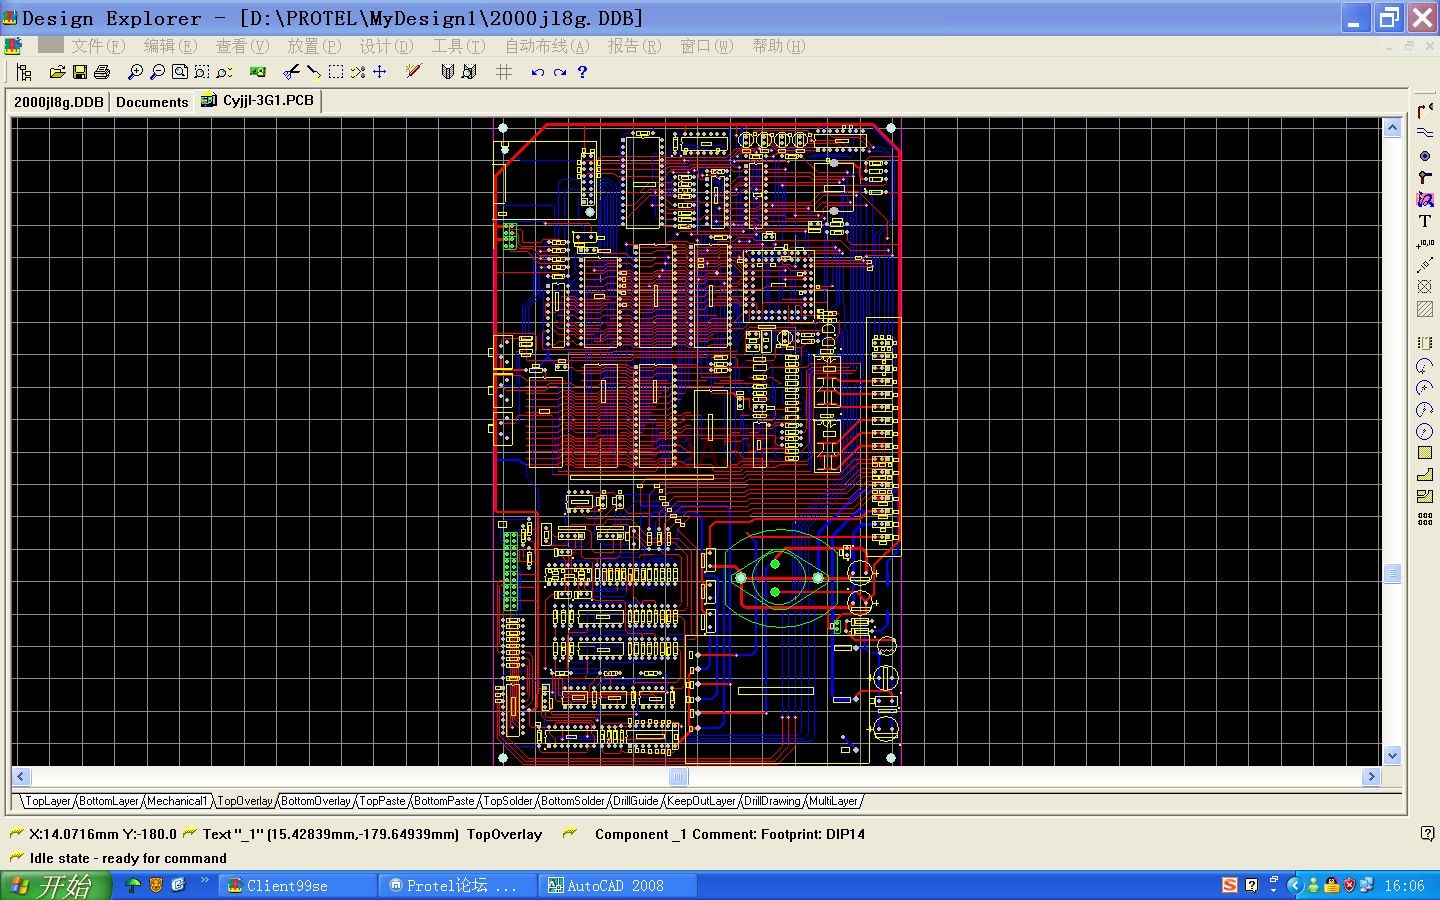Click the vertical scrollbar down arrow
The image size is (1440, 900).
click(1392, 755)
